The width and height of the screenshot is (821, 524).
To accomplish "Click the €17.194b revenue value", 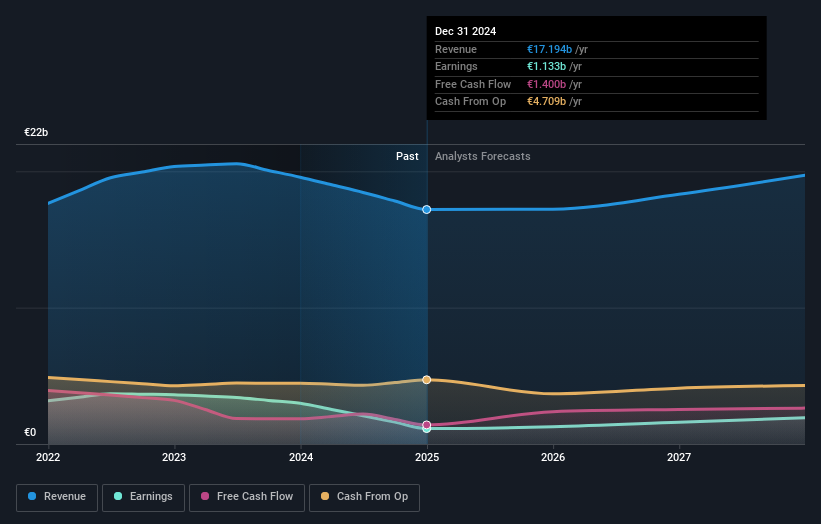I will (x=549, y=49).
